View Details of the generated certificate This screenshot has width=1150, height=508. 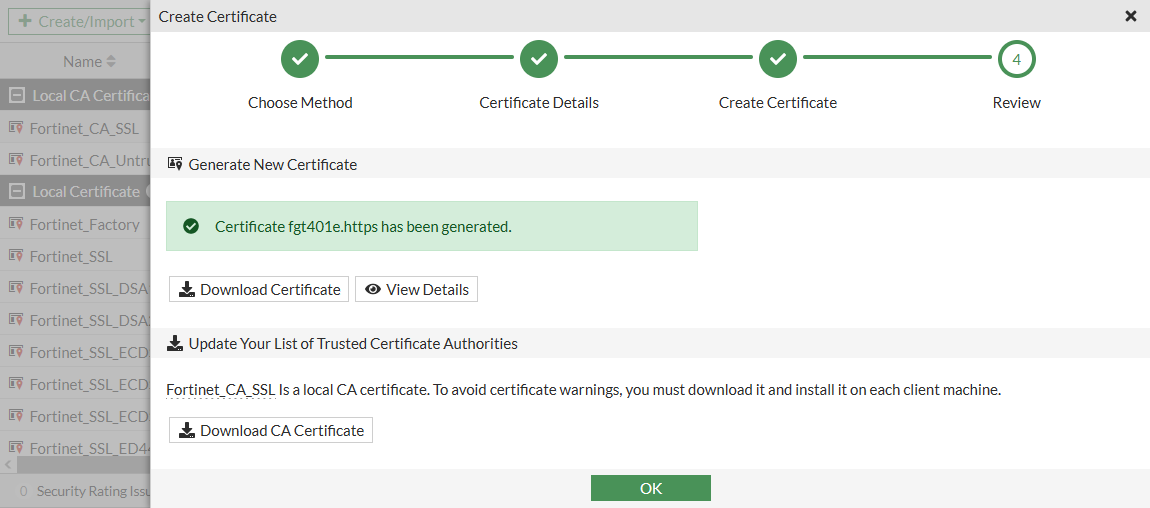point(416,289)
